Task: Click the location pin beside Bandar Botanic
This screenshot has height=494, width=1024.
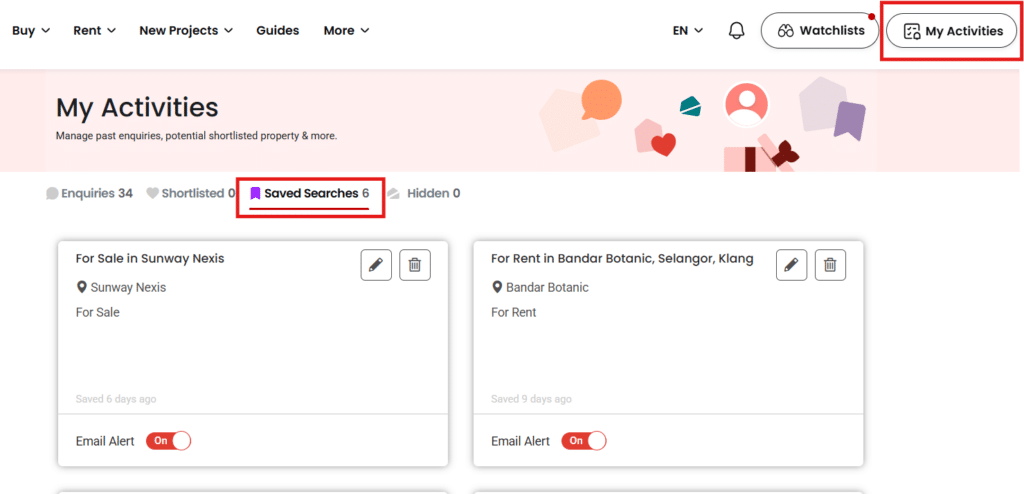Action: pos(497,288)
